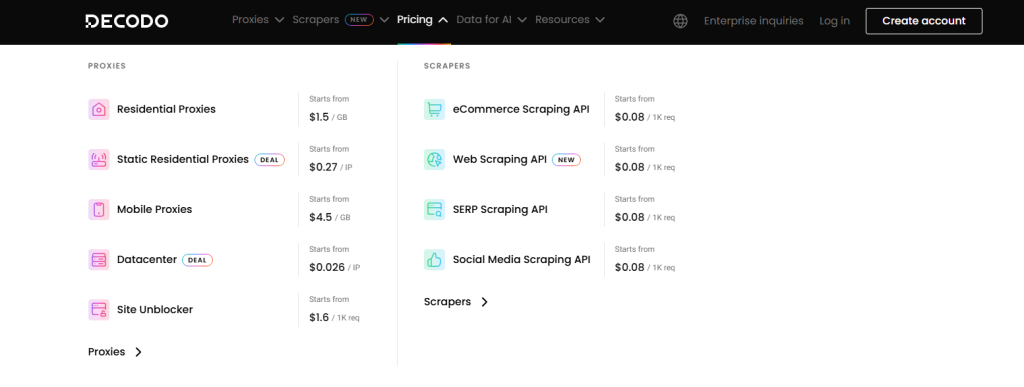
Task: Follow the Scrapers link below scraper list
Action: (447, 302)
